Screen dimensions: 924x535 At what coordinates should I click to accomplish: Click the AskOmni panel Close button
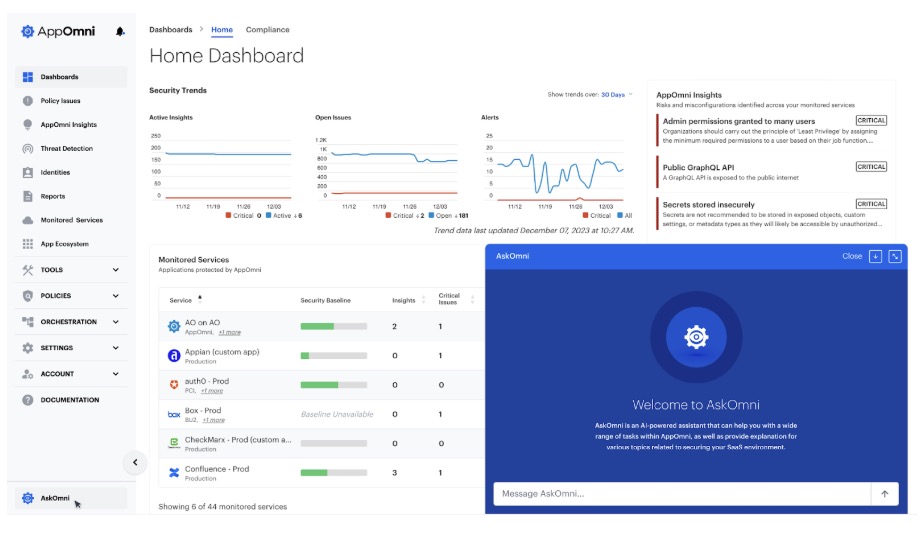coord(852,256)
